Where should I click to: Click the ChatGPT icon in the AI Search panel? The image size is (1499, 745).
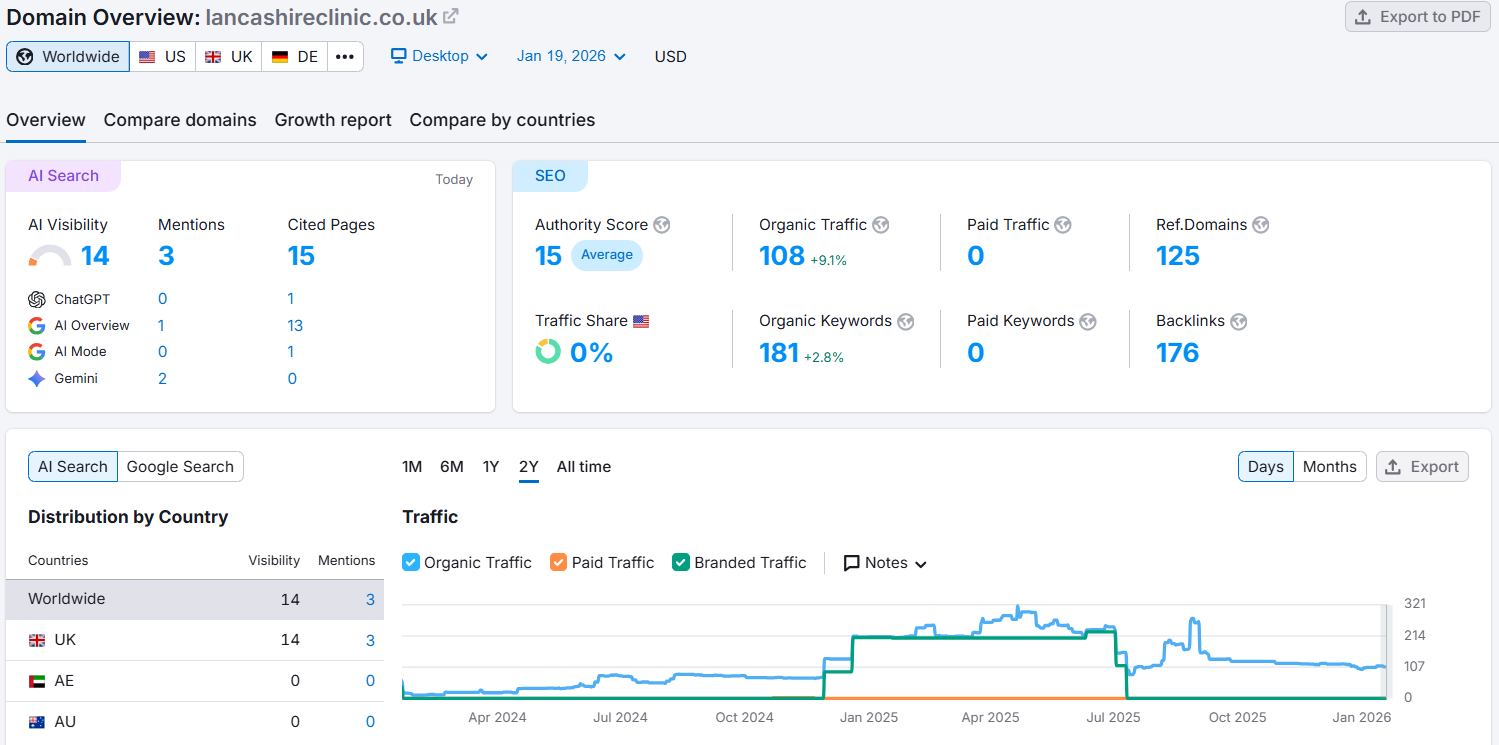(38, 298)
